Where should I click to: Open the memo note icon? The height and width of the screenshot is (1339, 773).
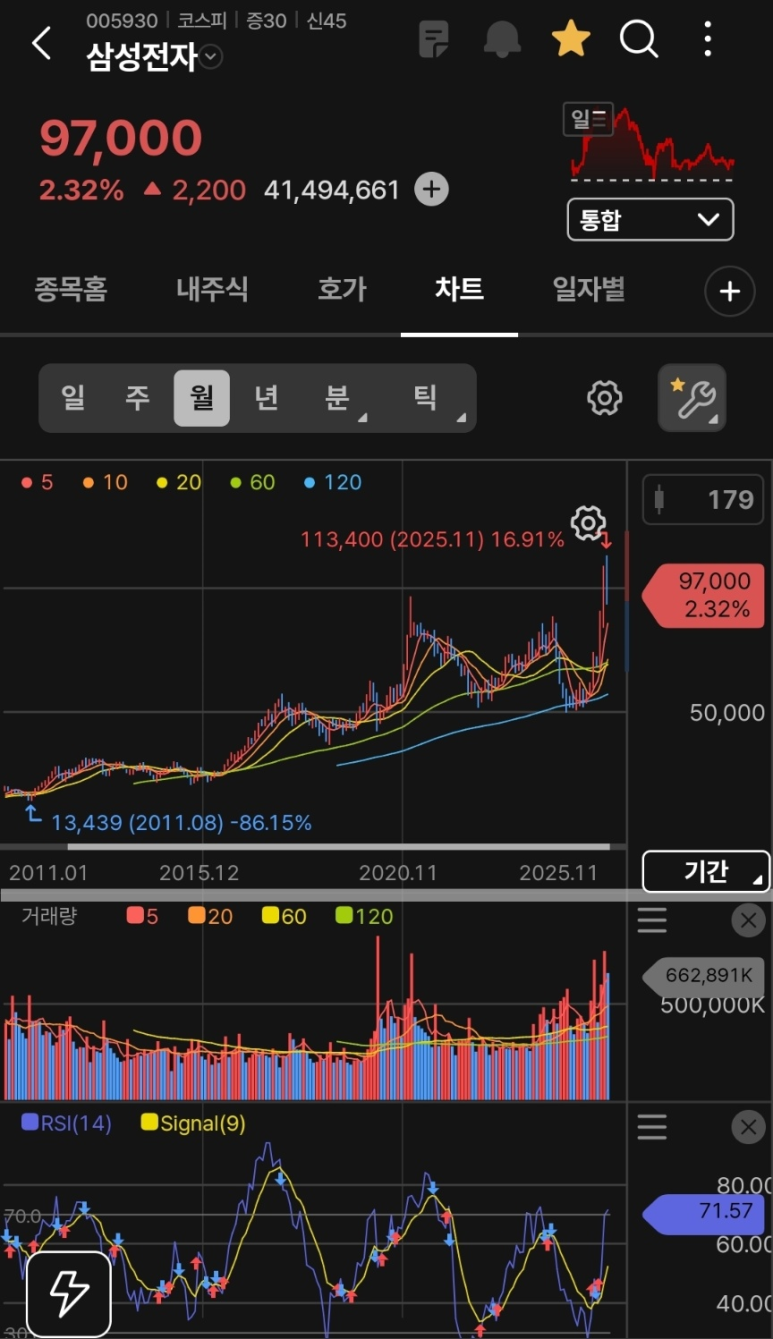click(x=434, y=40)
